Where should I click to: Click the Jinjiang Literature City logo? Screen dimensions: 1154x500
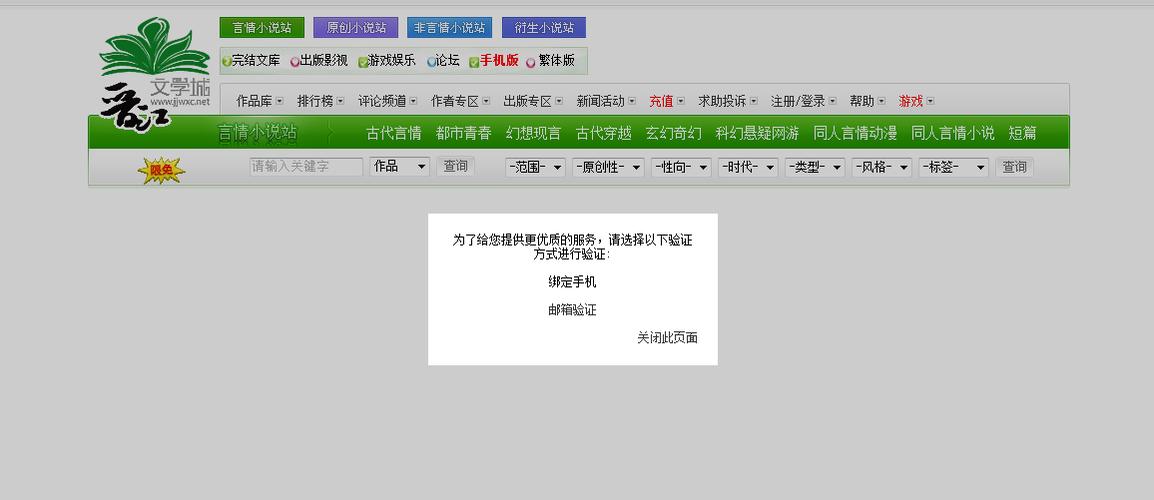click(x=155, y=74)
